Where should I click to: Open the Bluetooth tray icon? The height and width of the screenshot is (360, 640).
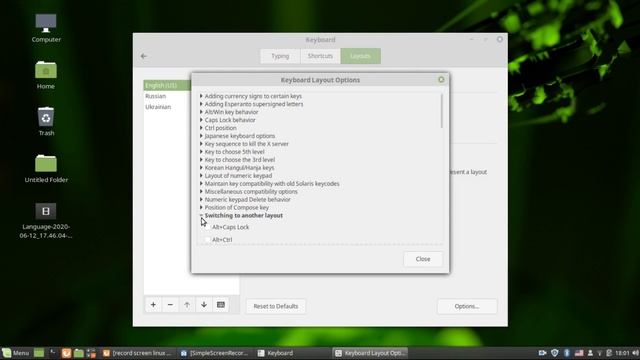click(x=567, y=353)
